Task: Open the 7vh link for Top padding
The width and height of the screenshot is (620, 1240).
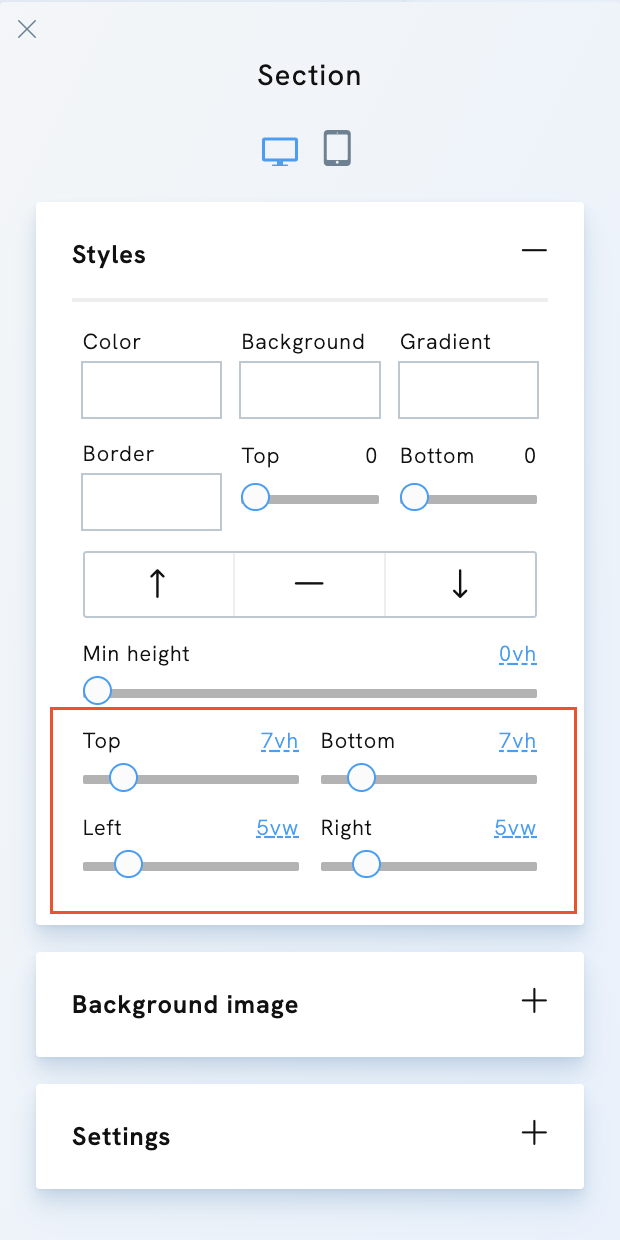Action: (279, 741)
